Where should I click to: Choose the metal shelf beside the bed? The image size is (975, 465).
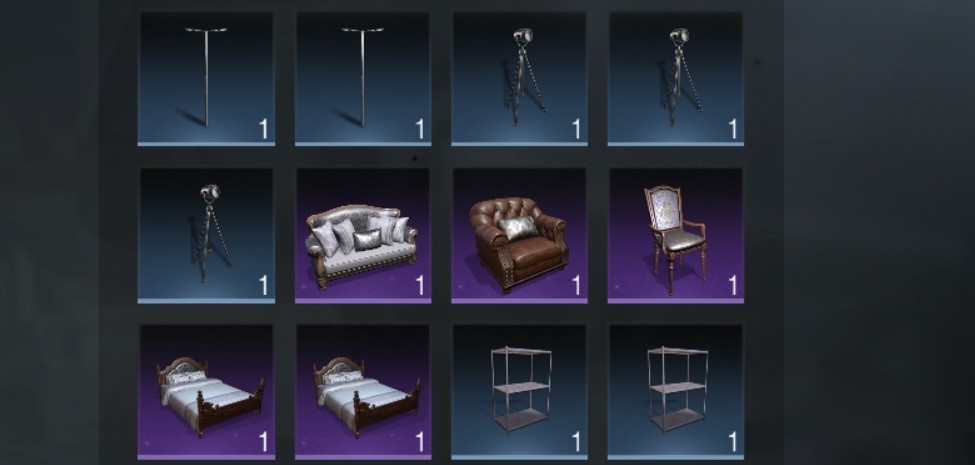pos(519,392)
